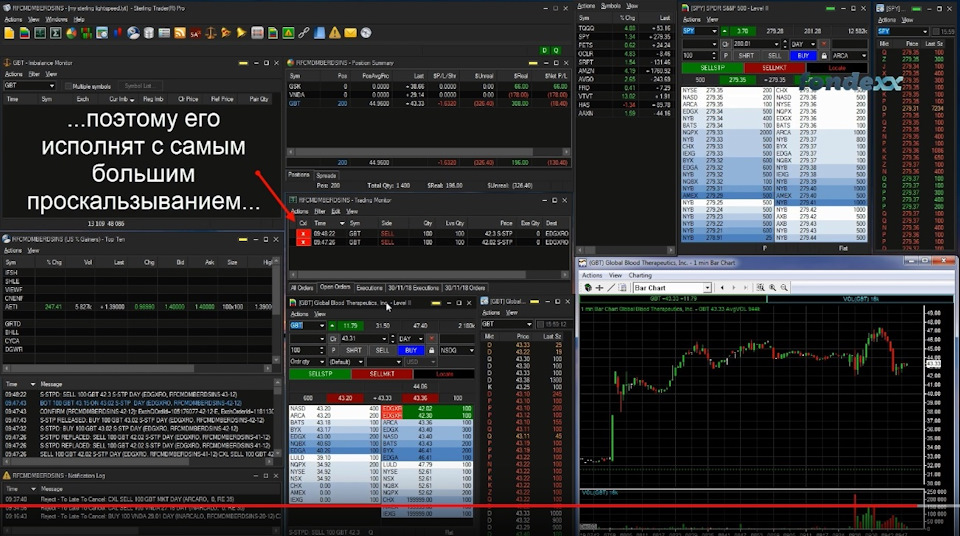Click the globe with person toolbar icon
The height and width of the screenshot is (536, 960).
pos(133,33)
